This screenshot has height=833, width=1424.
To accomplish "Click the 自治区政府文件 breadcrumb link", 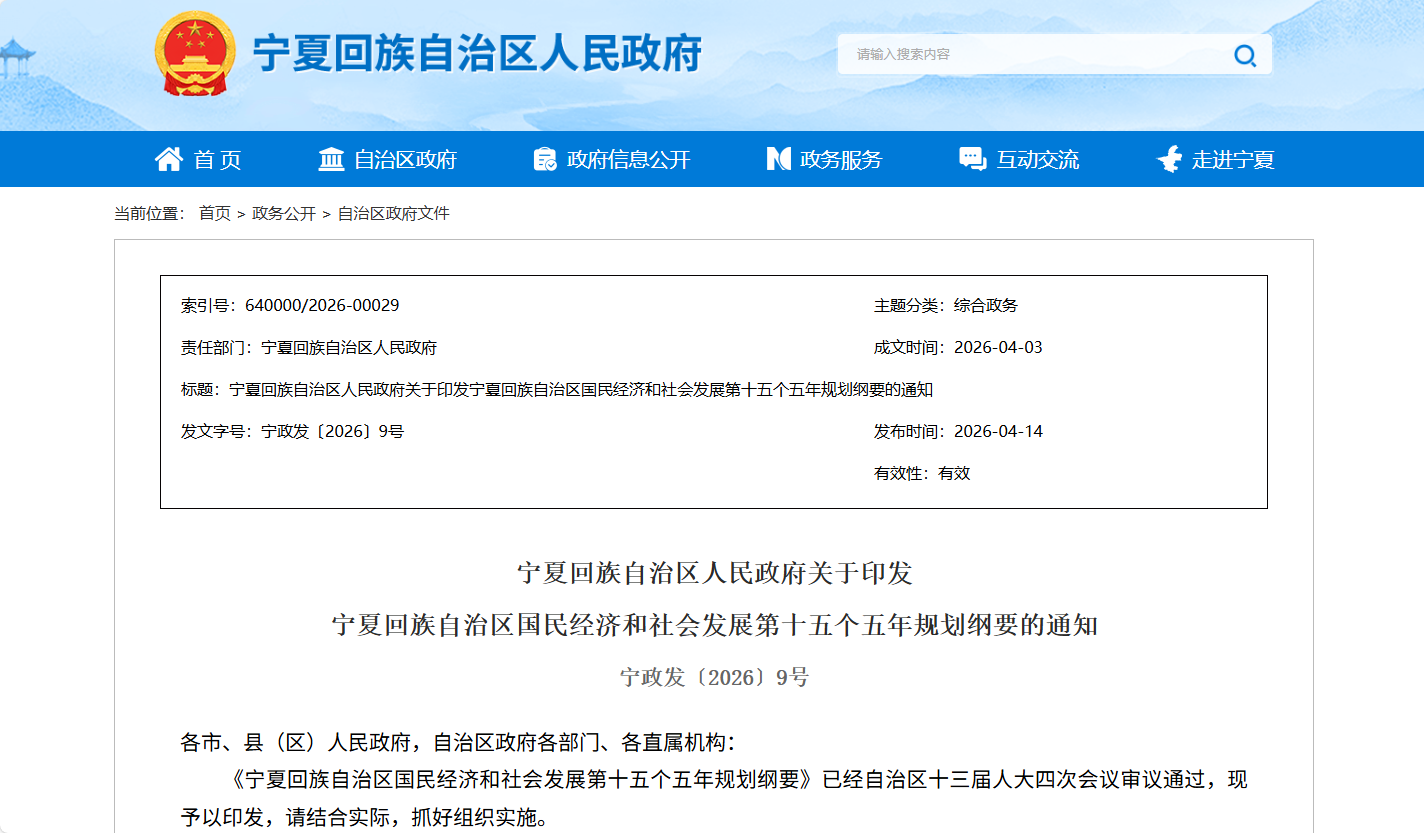I will (x=393, y=213).
